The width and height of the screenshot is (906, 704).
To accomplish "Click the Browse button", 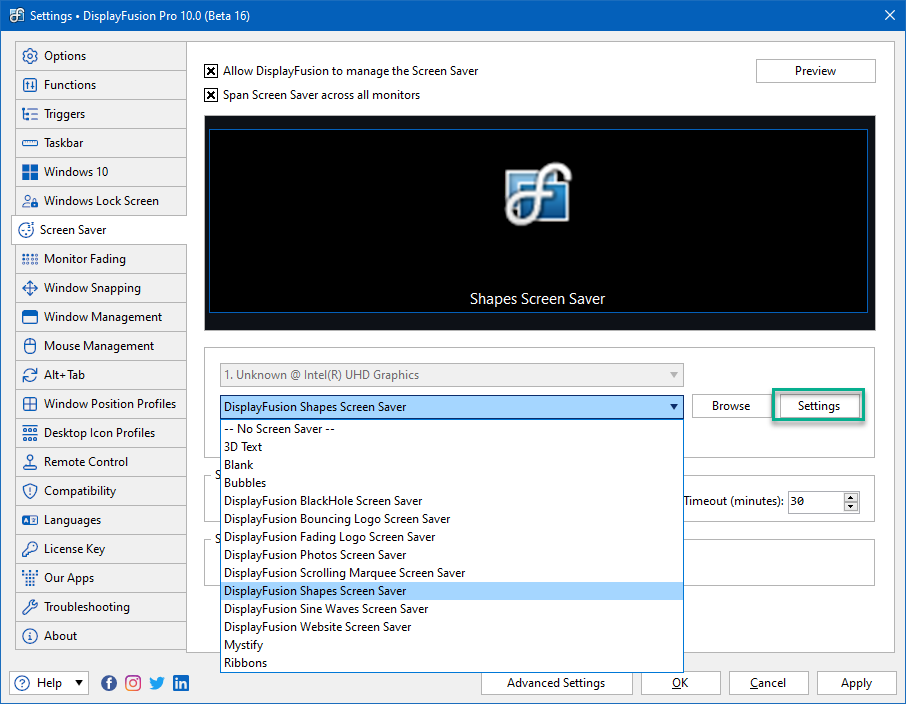I will pyautogui.click(x=731, y=406).
